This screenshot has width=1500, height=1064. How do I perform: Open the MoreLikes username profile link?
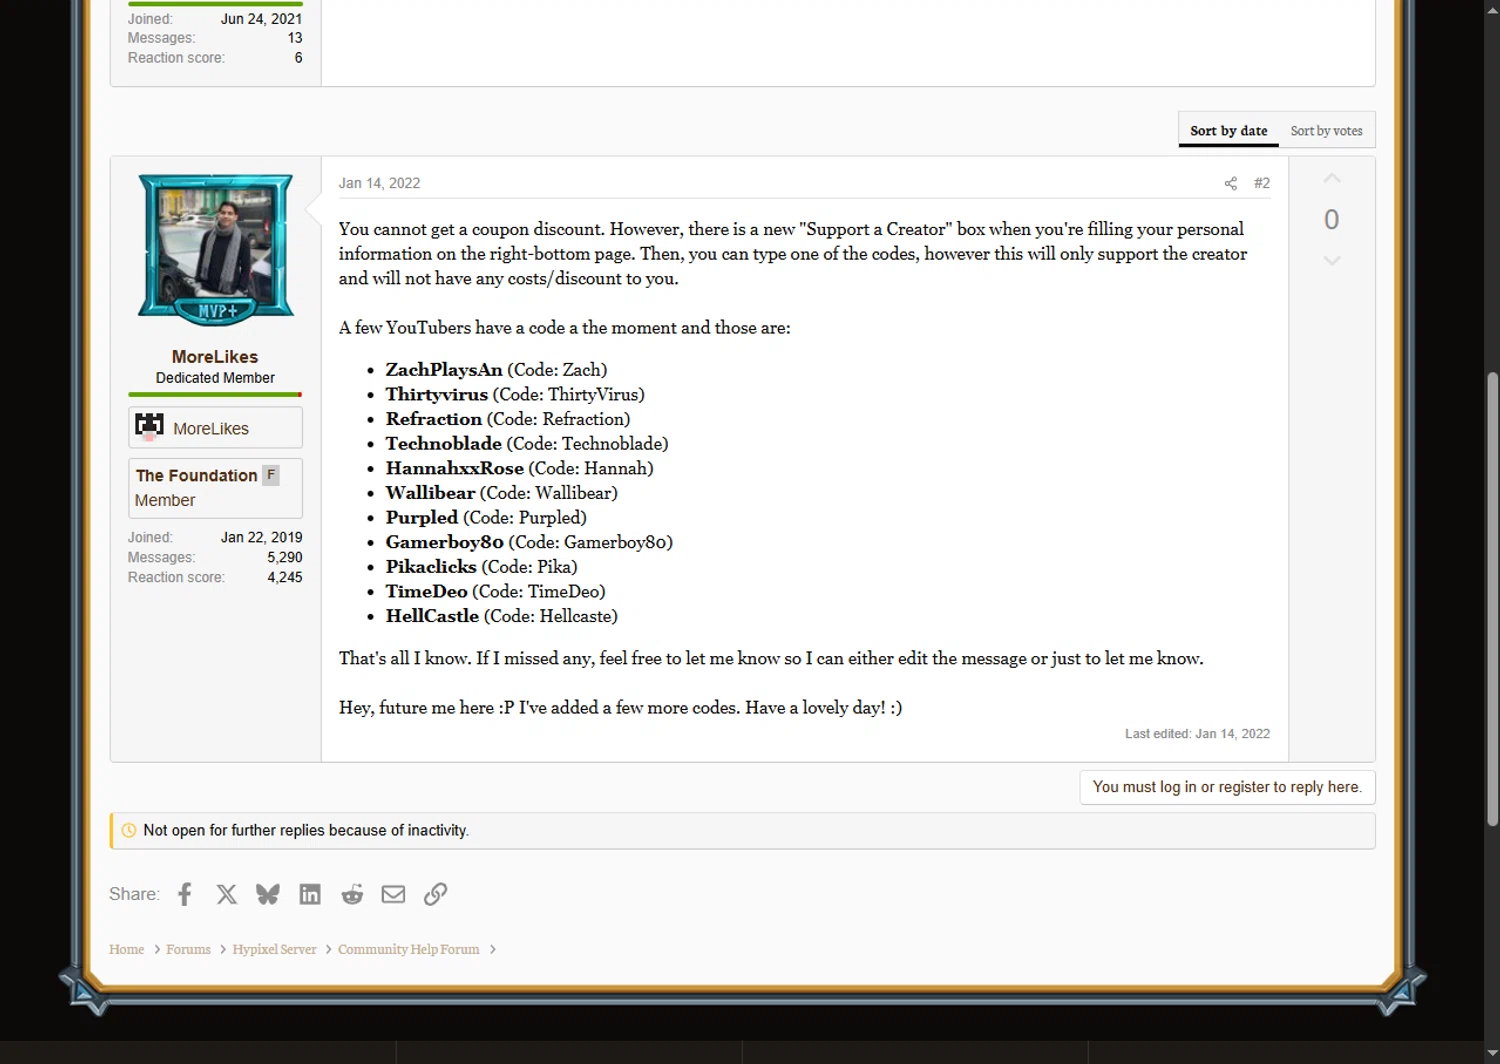click(215, 357)
